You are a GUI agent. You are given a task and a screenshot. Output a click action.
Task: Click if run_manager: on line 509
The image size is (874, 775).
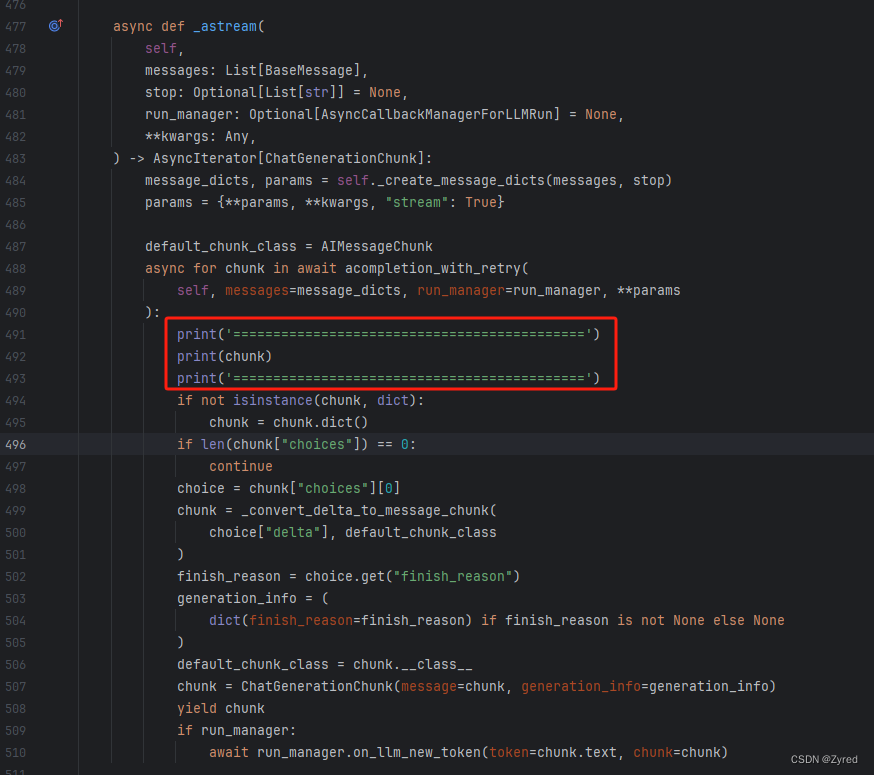(x=236, y=730)
